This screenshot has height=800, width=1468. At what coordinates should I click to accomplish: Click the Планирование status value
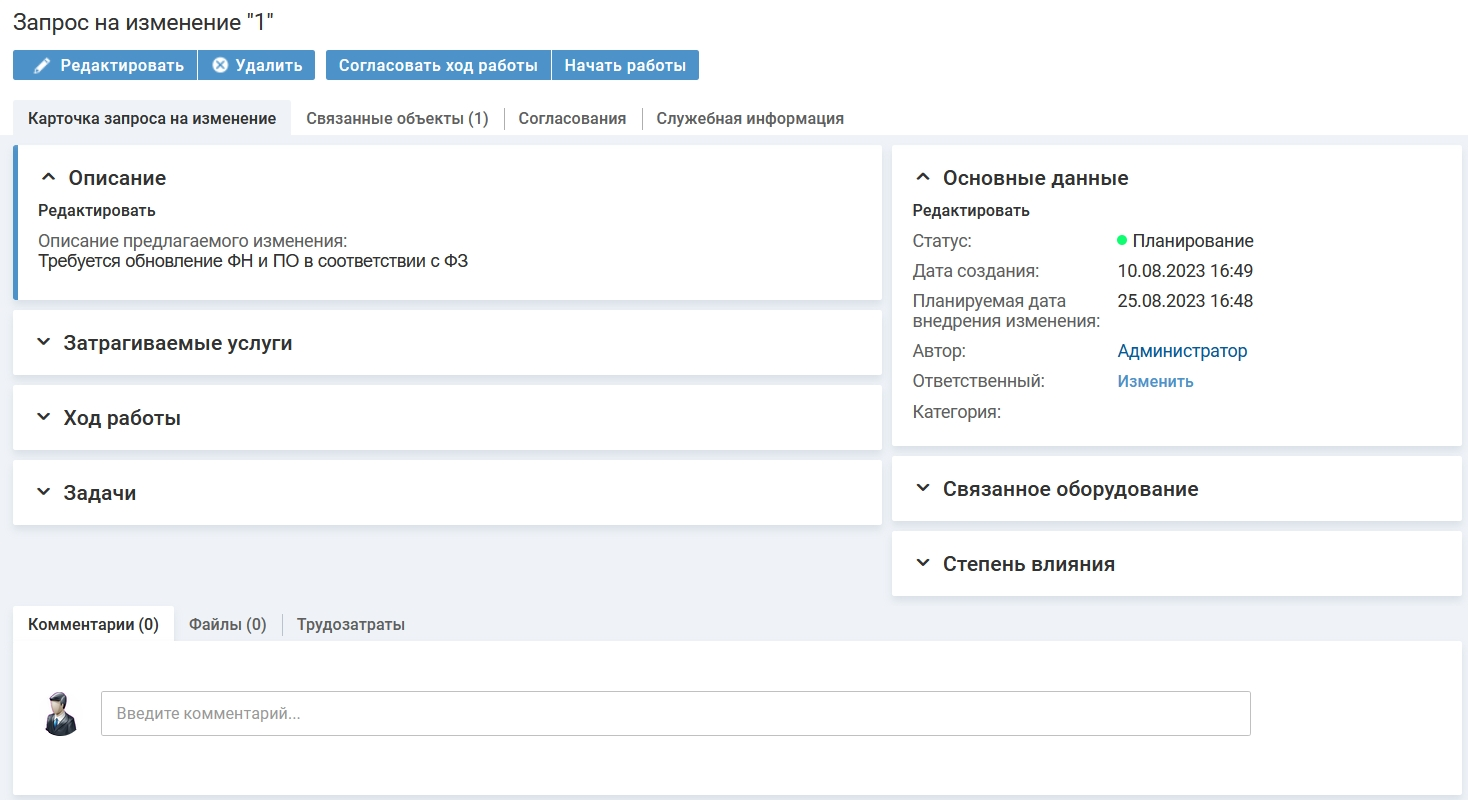(x=1193, y=241)
